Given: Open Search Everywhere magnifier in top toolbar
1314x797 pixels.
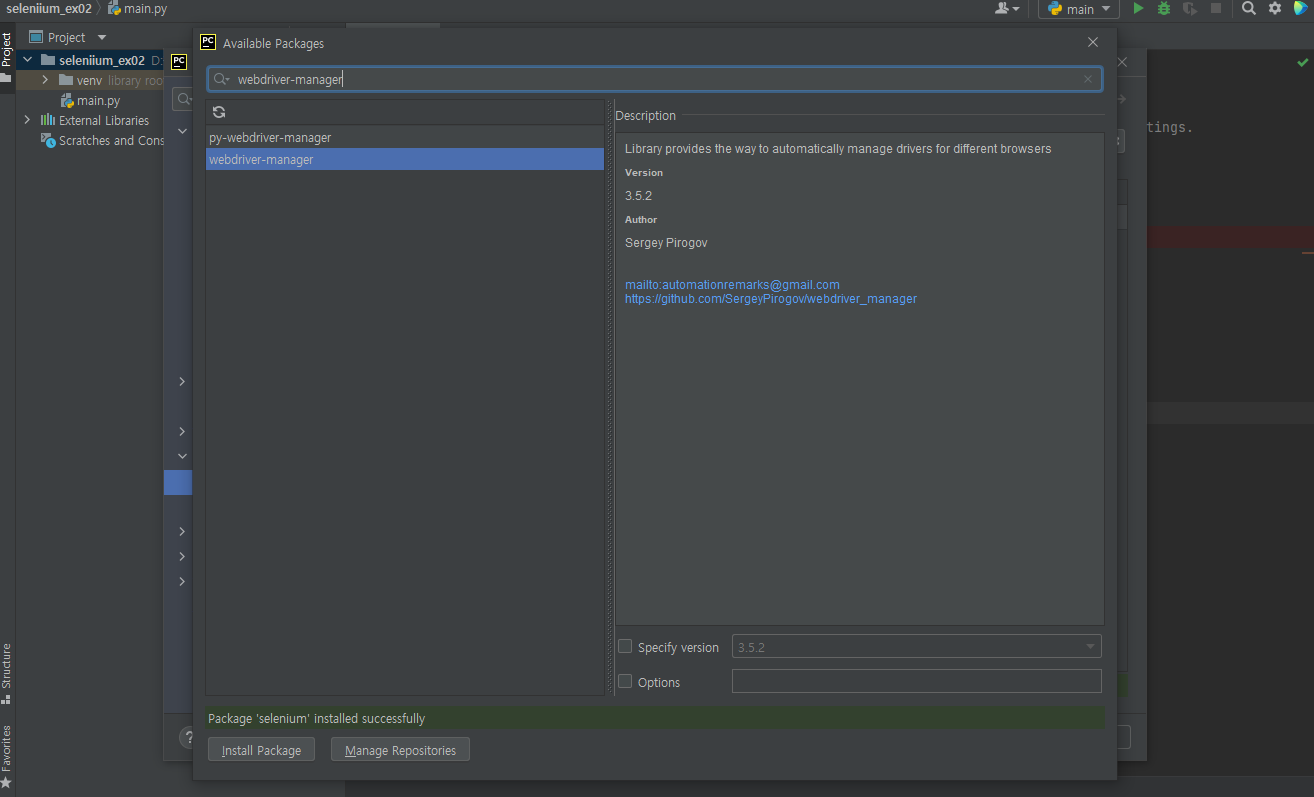Looking at the screenshot, I should 1249,8.
